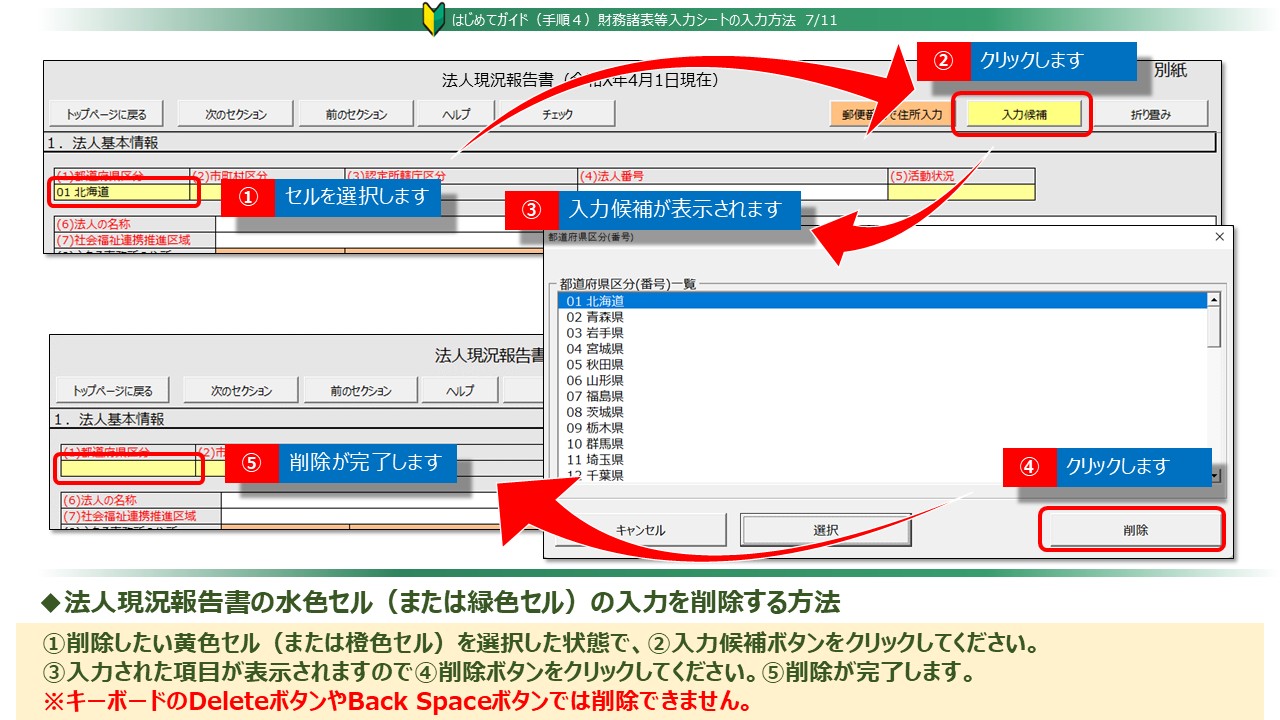Select 10 群馬県 in the list
This screenshot has height=720, width=1280.
click(x=595, y=444)
